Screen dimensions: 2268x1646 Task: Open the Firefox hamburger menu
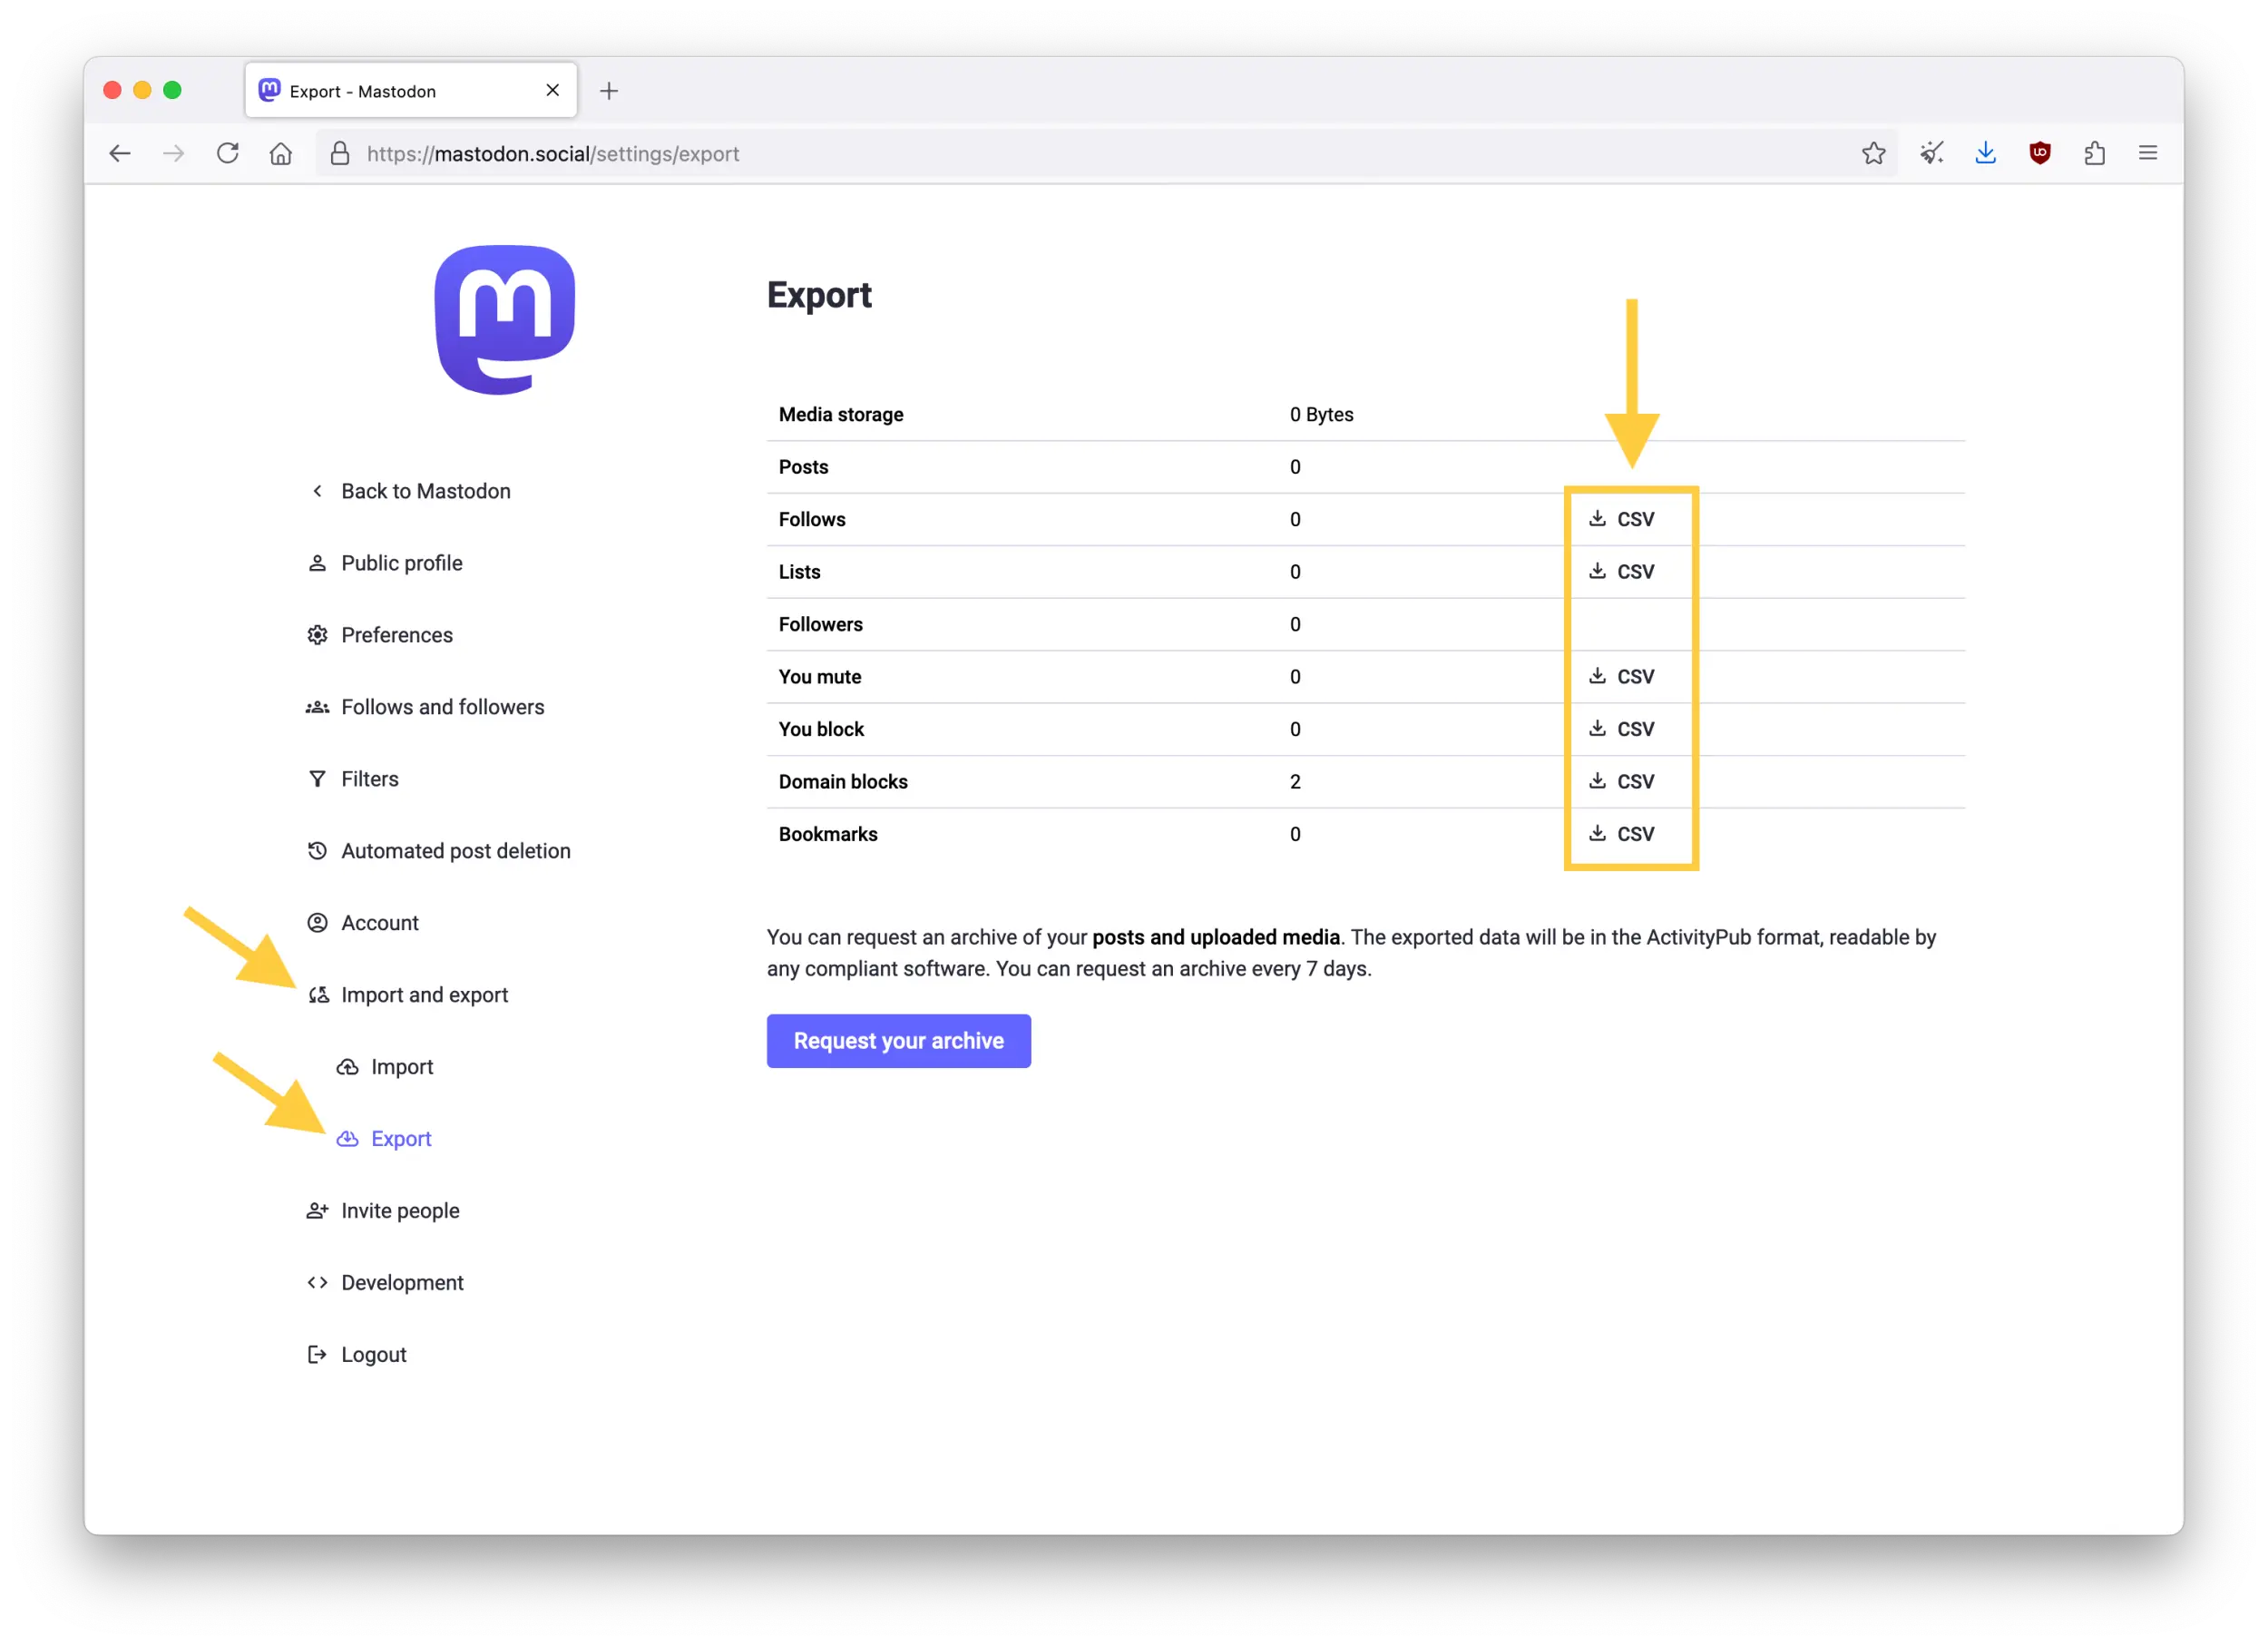(2148, 153)
